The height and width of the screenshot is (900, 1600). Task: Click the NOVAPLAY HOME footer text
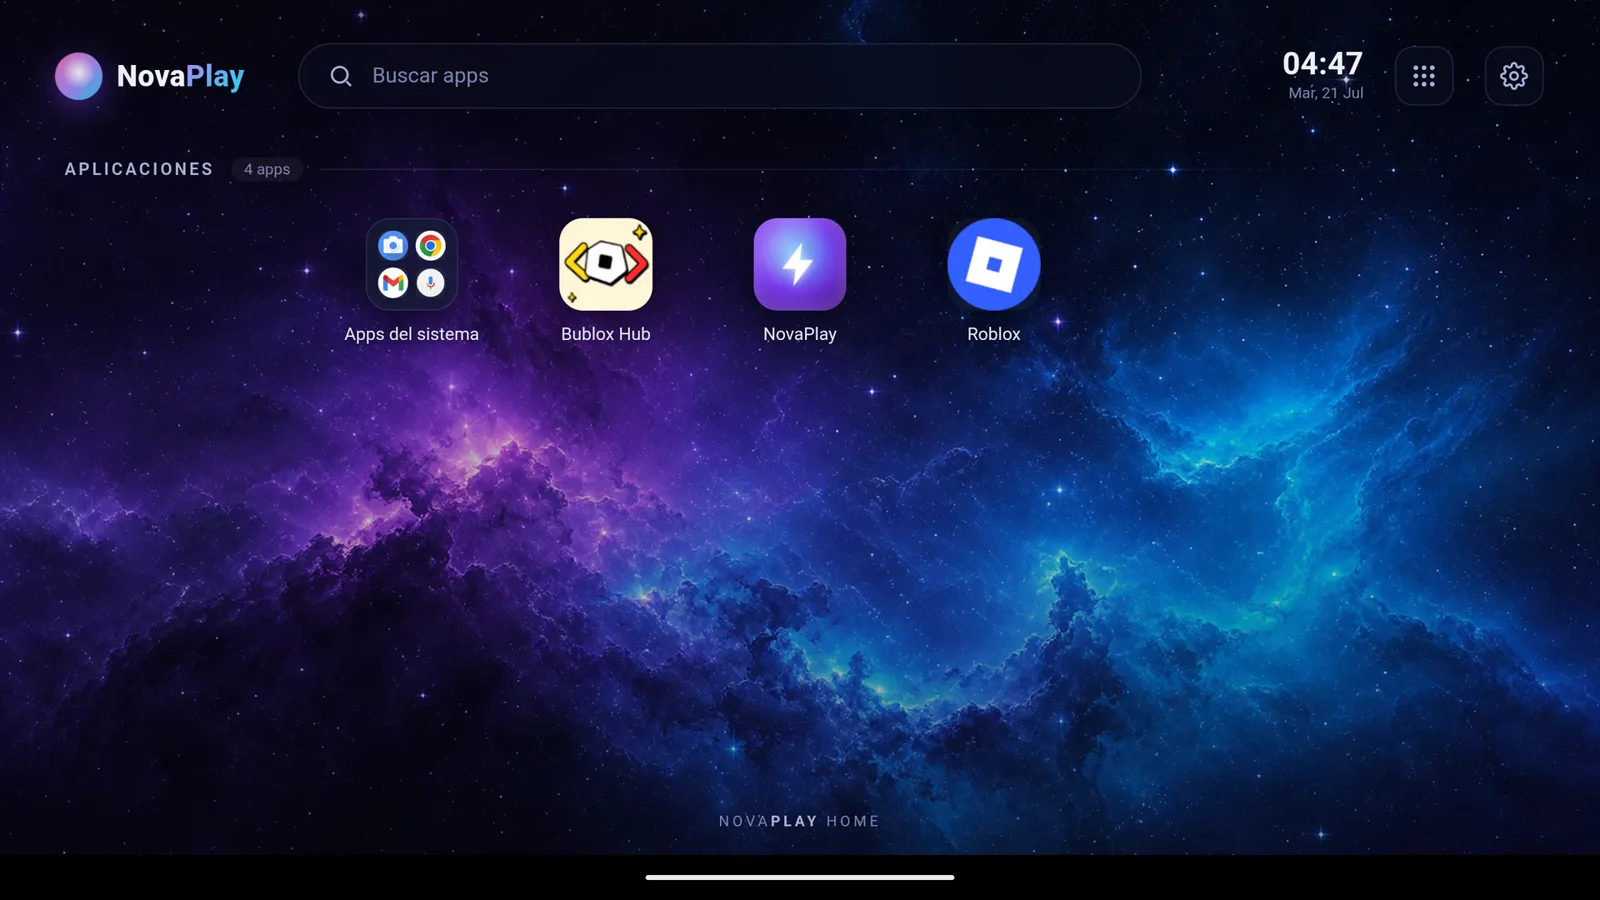point(799,821)
